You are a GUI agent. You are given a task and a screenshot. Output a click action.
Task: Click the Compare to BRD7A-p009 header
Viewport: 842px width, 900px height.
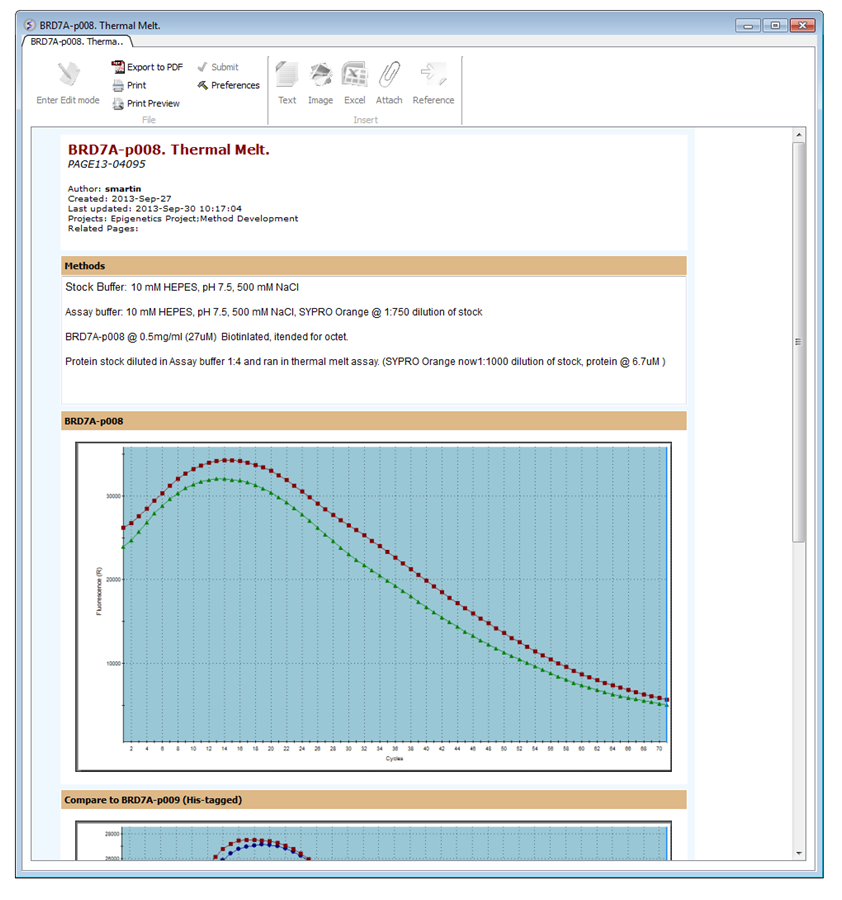click(x=373, y=800)
